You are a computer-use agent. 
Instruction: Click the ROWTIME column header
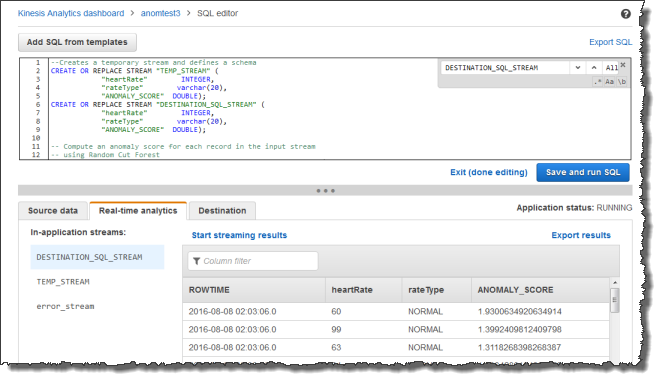(254, 290)
